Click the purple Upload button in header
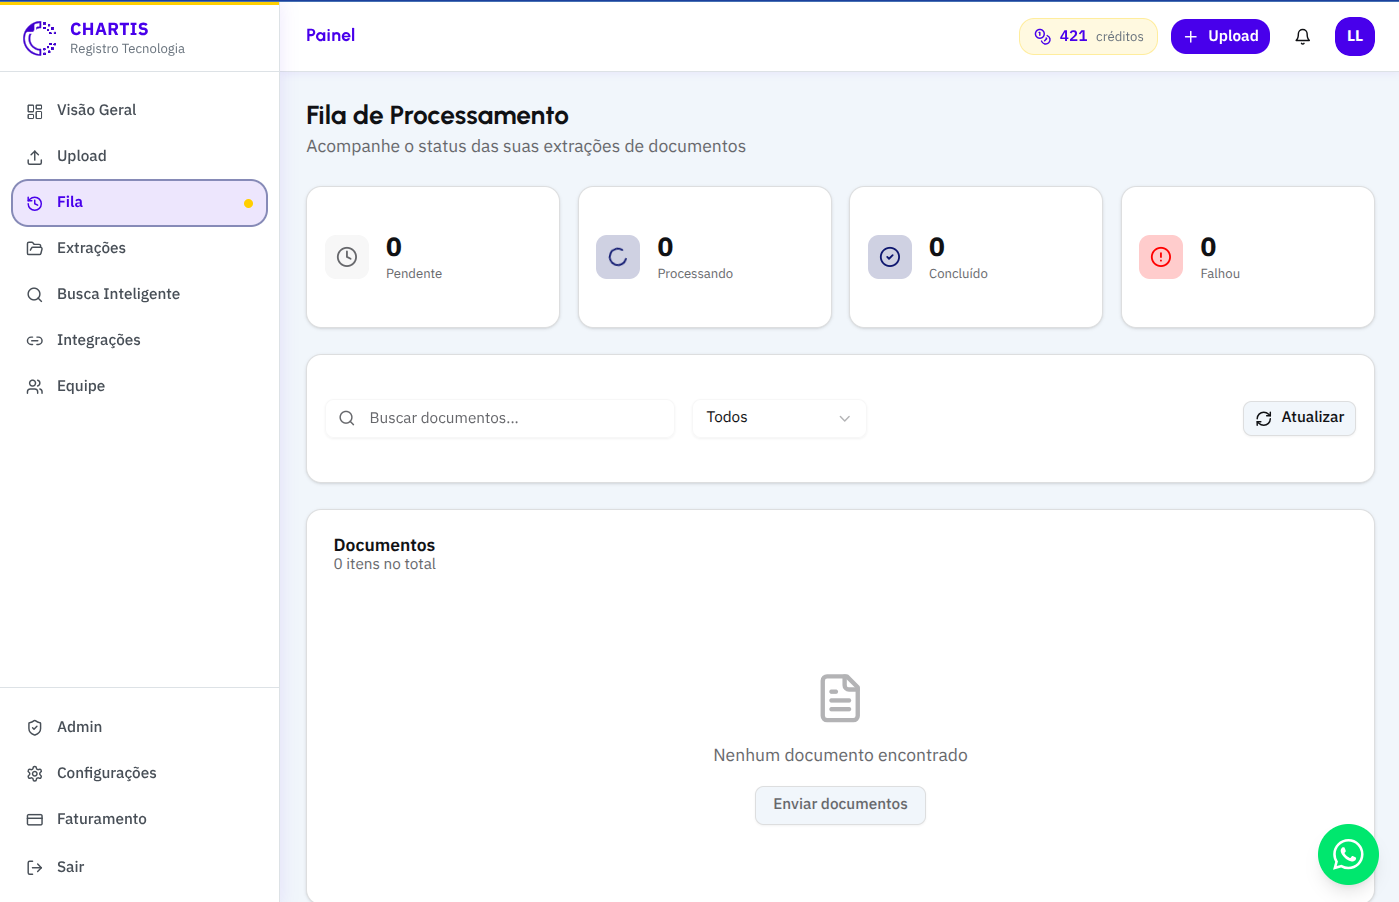 1220,36
